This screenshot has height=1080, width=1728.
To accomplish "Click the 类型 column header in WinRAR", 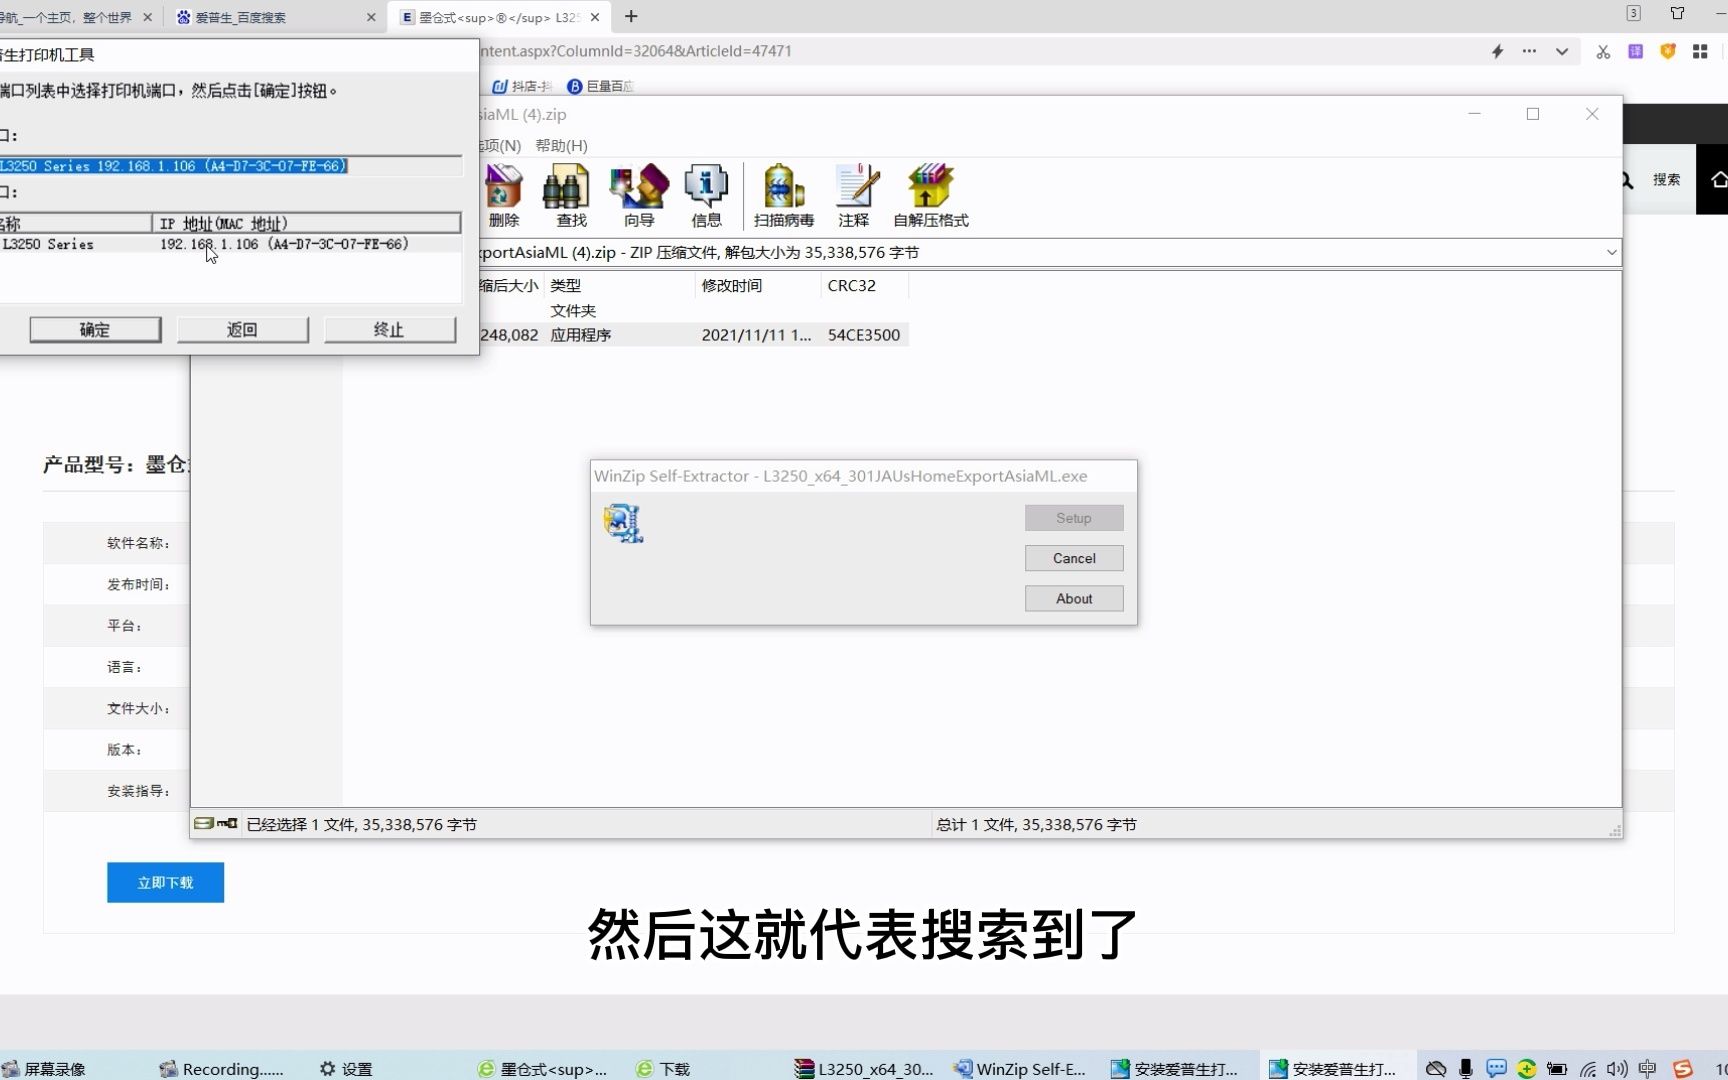I will coord(619,285).
